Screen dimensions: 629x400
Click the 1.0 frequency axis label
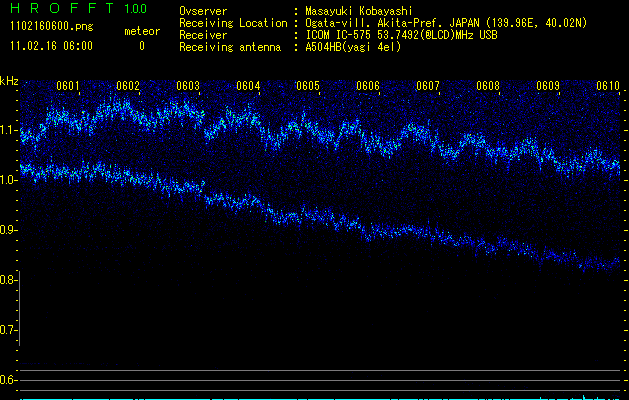coord(9,180)
